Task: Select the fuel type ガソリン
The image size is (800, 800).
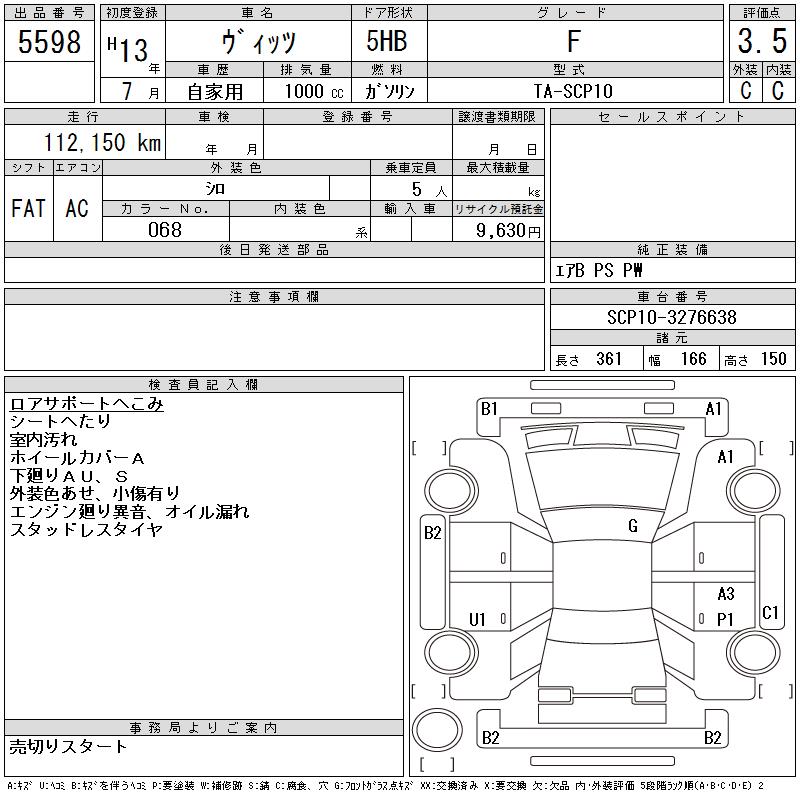Action: coord(389,91)
